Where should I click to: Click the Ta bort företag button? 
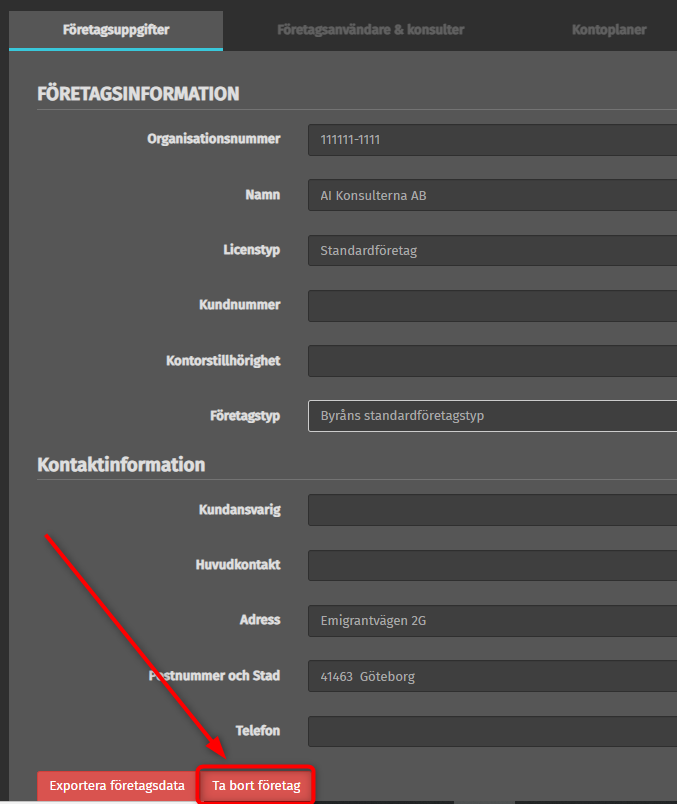pyautogui.click(x=256, y=786)
